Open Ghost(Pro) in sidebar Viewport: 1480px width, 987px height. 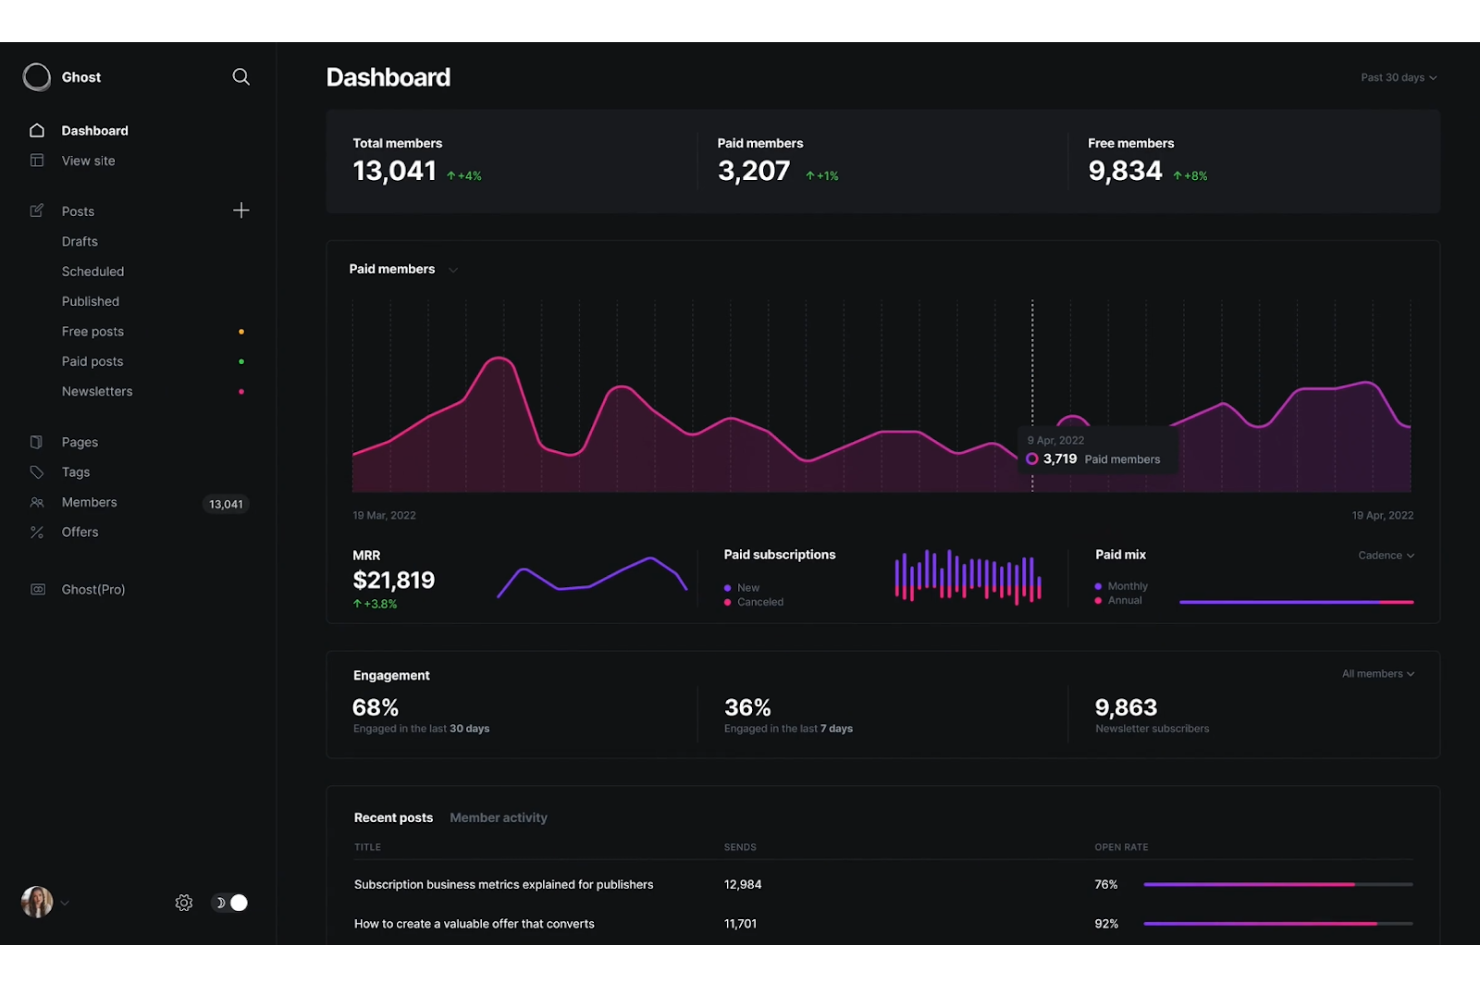click(x=93, y=589)
